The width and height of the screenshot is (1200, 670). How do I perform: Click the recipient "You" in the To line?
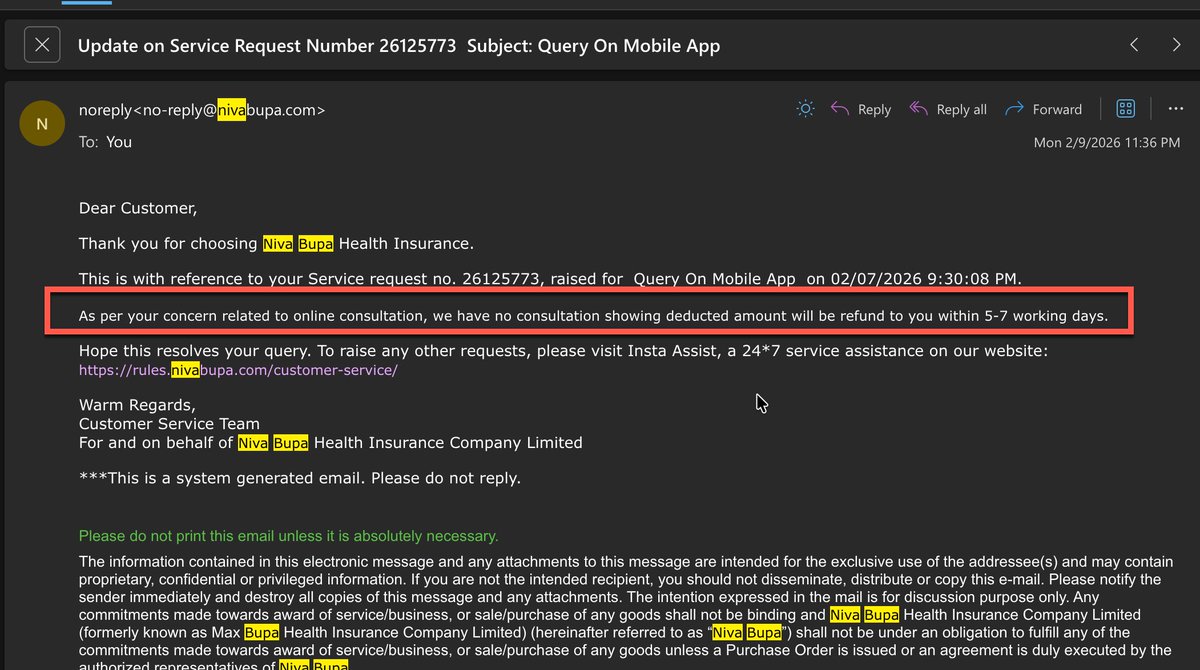coord(119,142)
